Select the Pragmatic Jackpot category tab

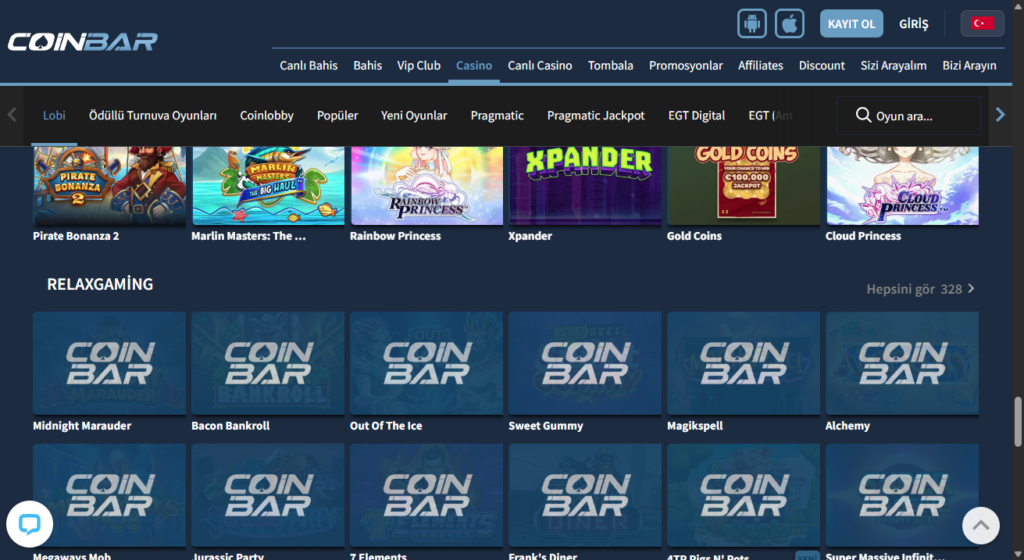click(x=595, y=116)
